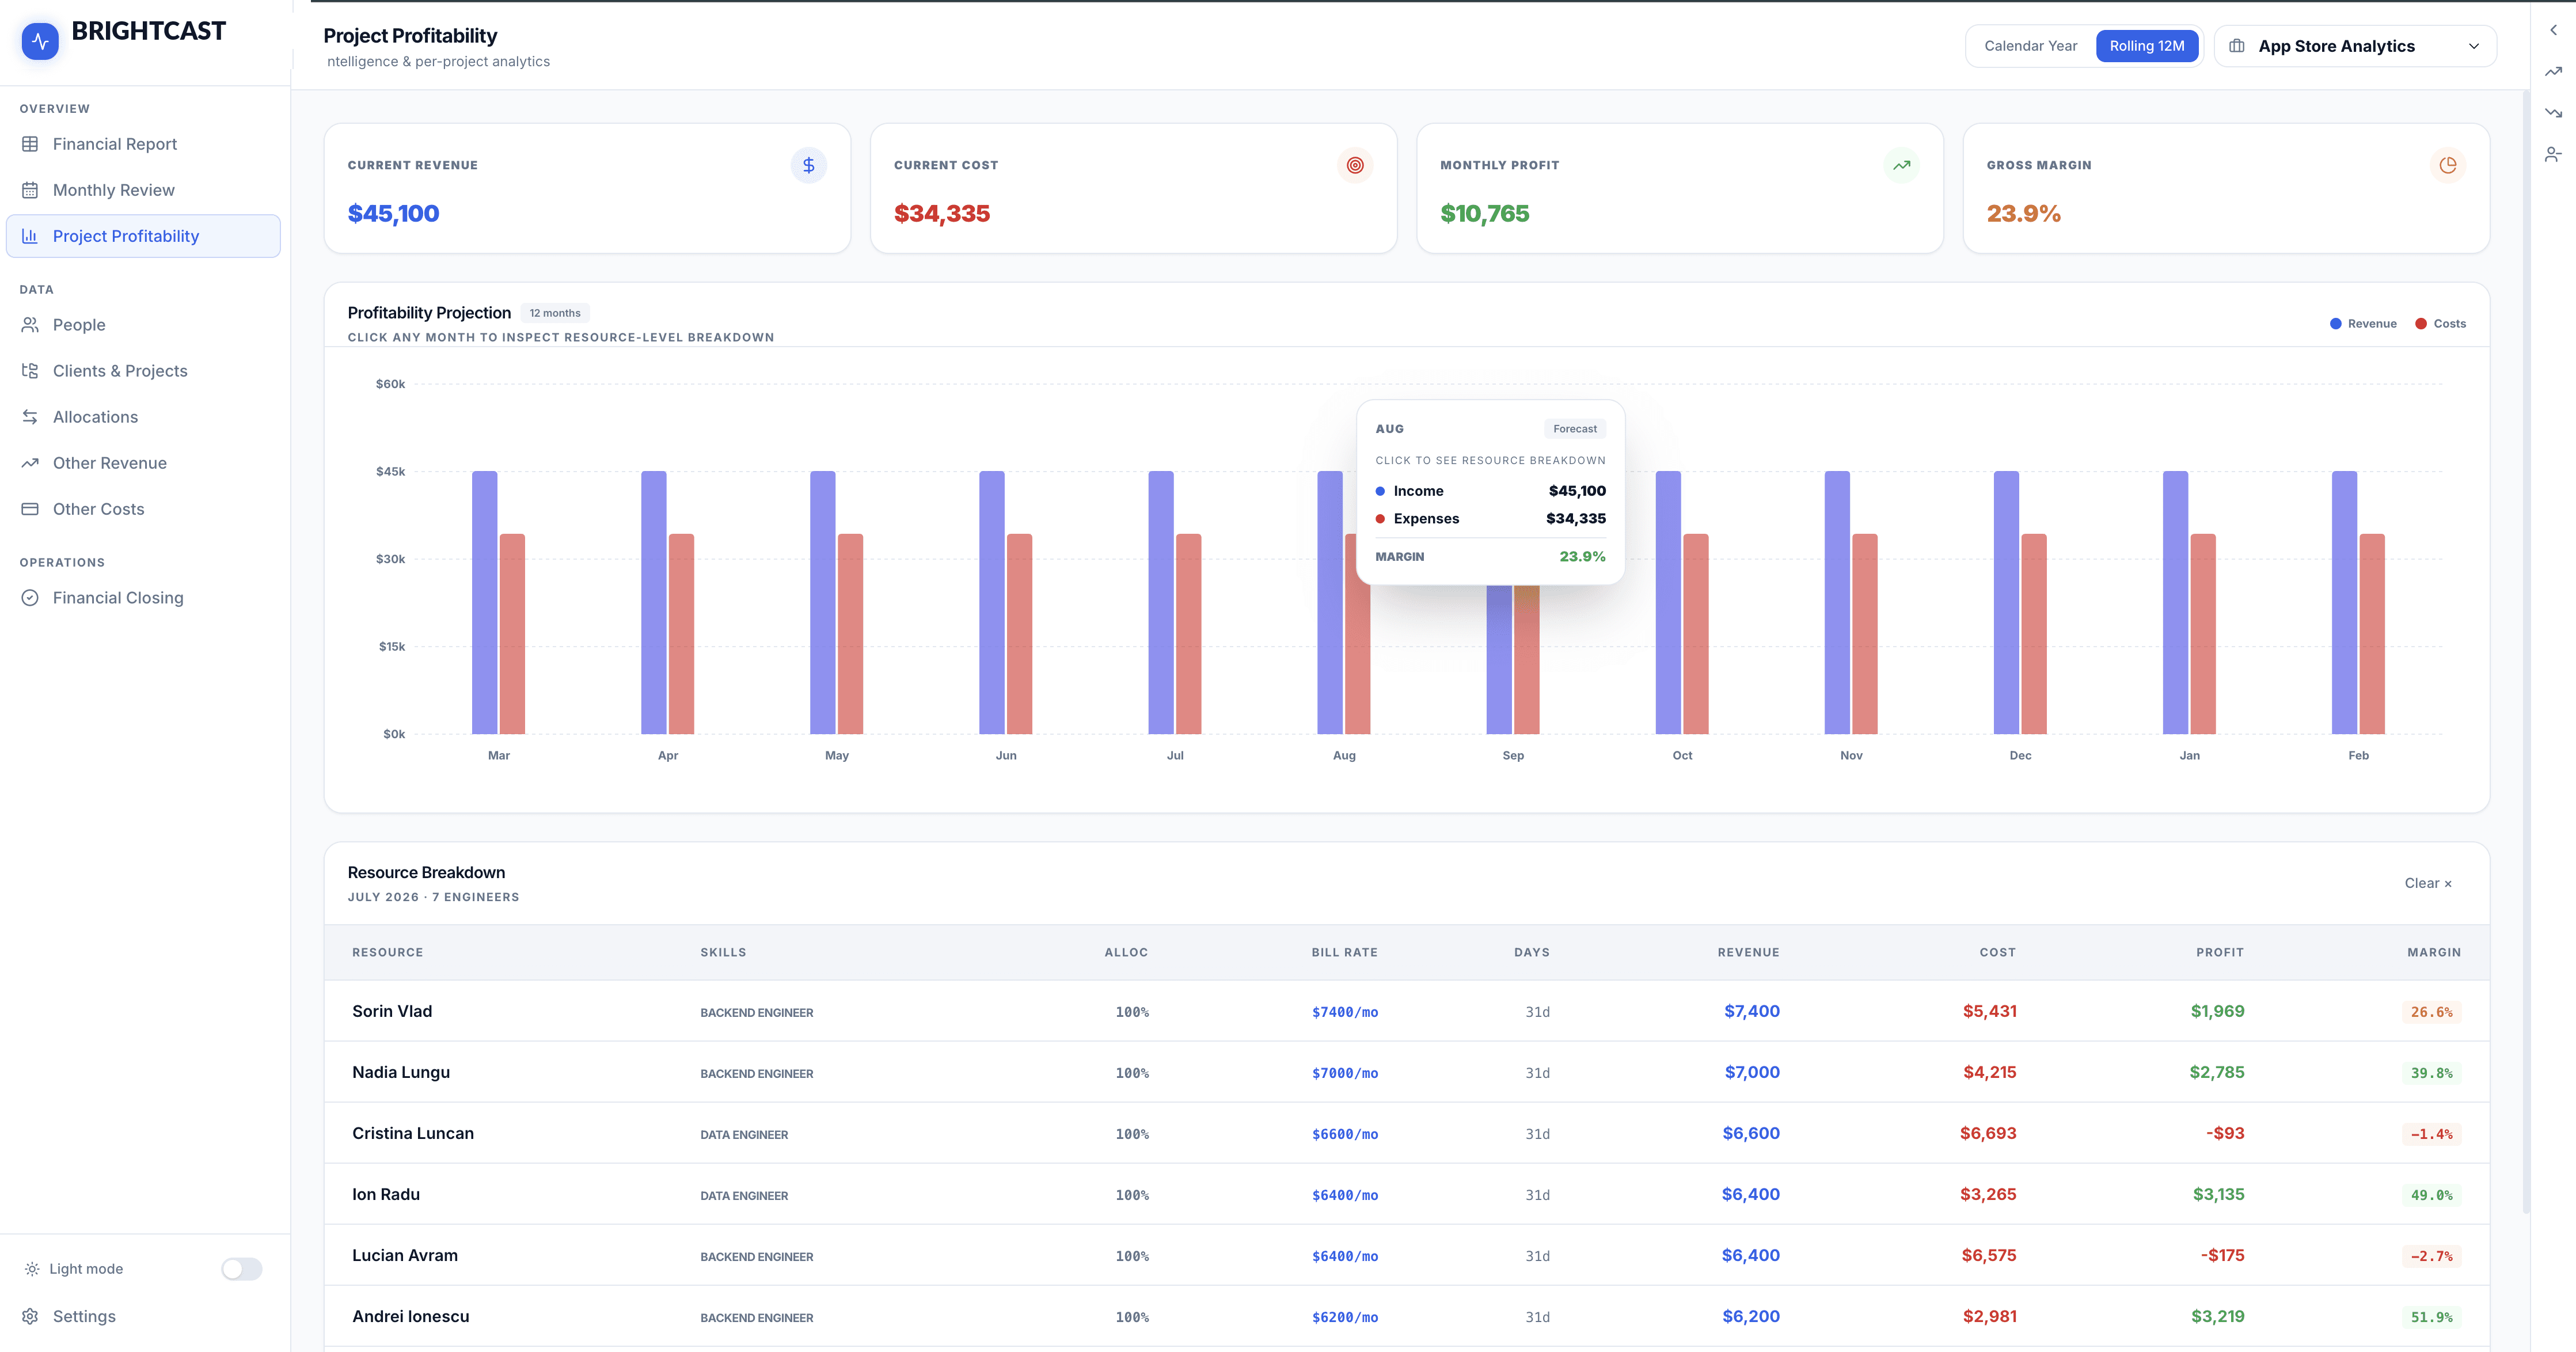Clear the Resource Breakdown selection
The image size is (2576, 1352).
(x=2427, y=883)
